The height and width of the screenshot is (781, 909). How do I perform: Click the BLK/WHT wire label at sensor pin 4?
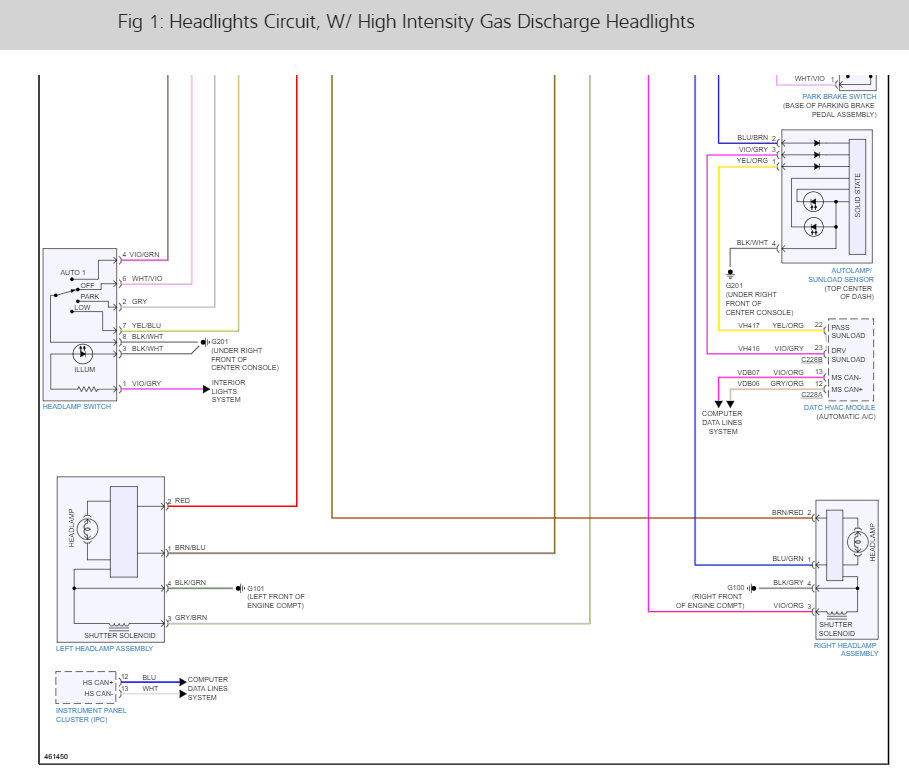[x=752, y=242]
